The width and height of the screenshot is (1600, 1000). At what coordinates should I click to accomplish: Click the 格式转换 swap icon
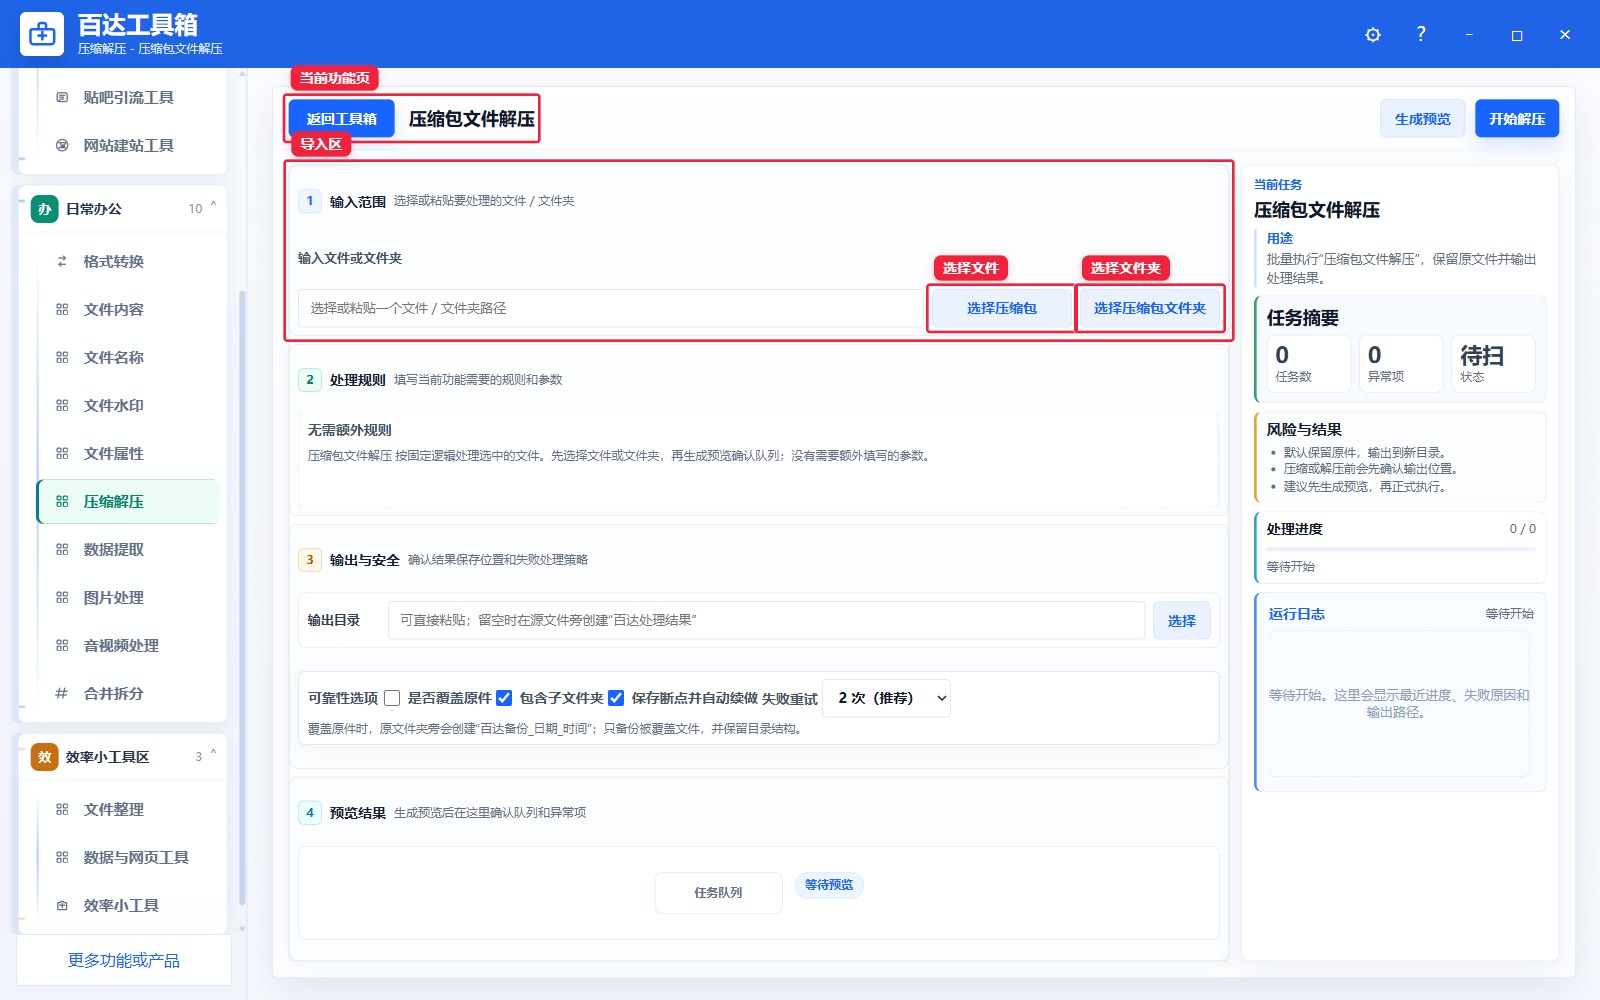[x=62, y=261]
